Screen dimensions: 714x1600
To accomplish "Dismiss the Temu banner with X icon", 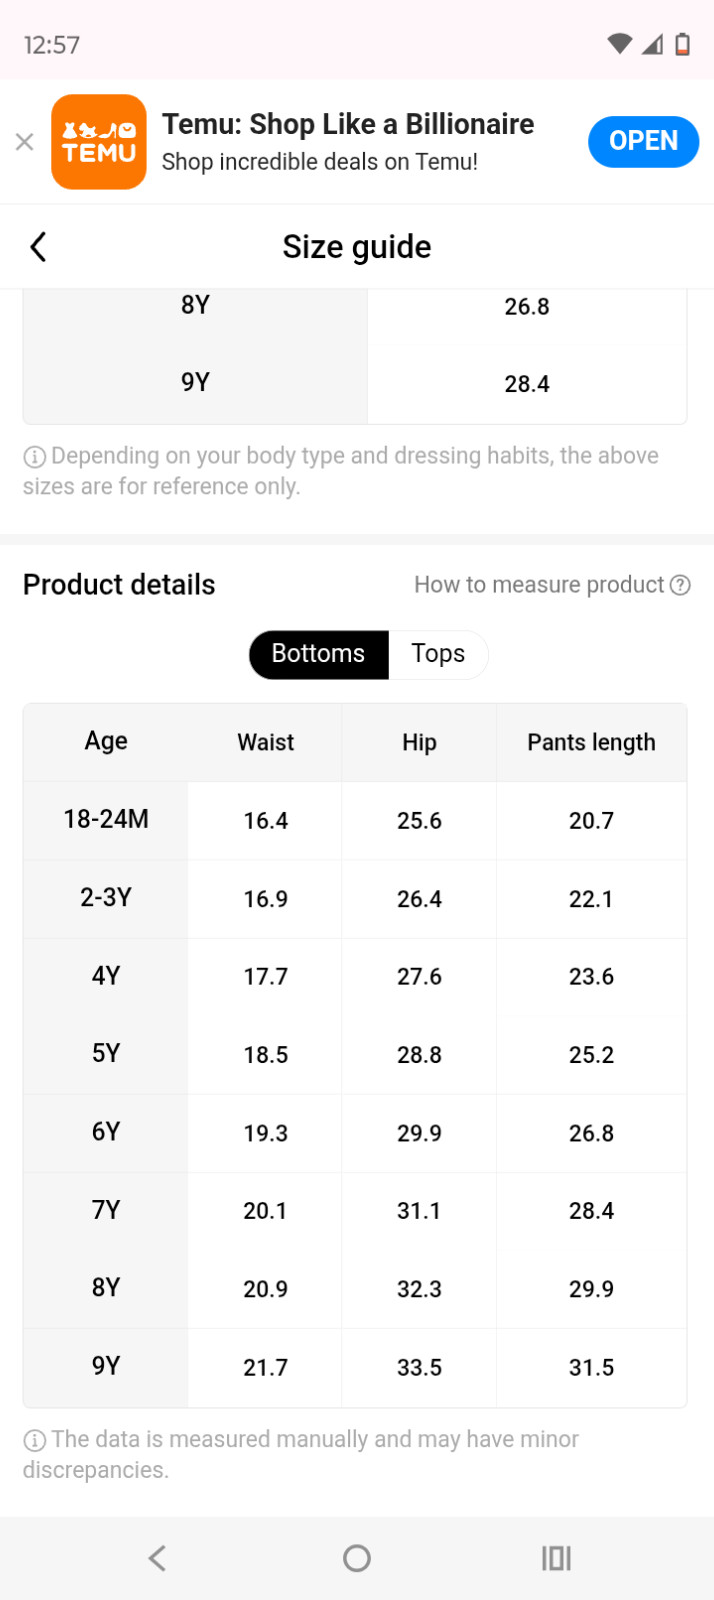I will 25,142.
